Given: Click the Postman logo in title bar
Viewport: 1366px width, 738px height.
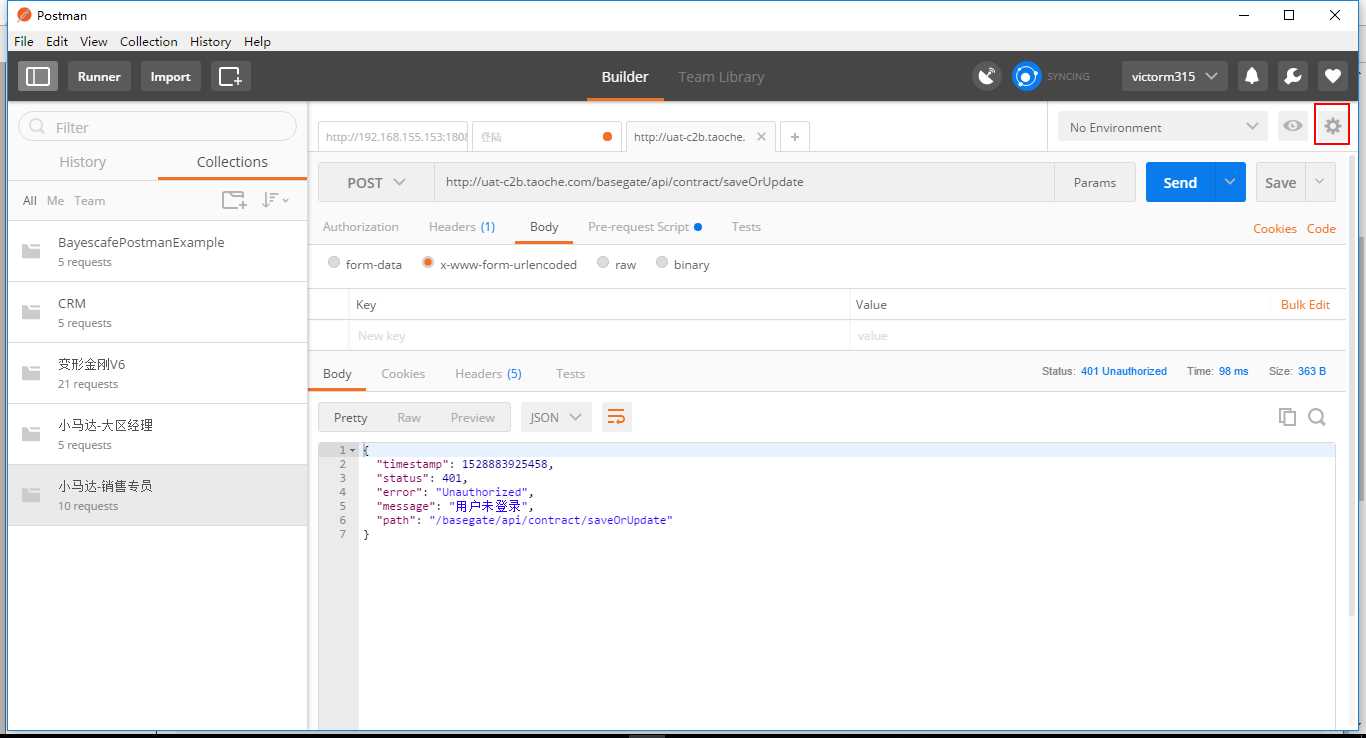Looking at the screenshot, I should click(x=25, y=15).
